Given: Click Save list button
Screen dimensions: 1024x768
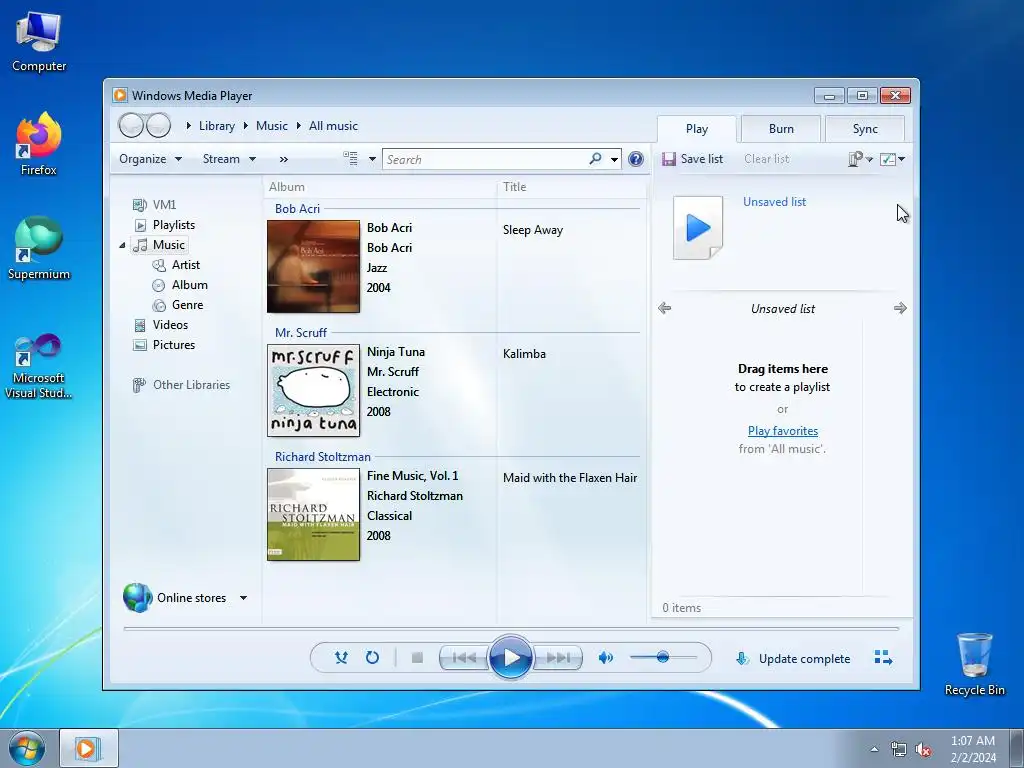Looking at the screenshot, I should [692, 159].
